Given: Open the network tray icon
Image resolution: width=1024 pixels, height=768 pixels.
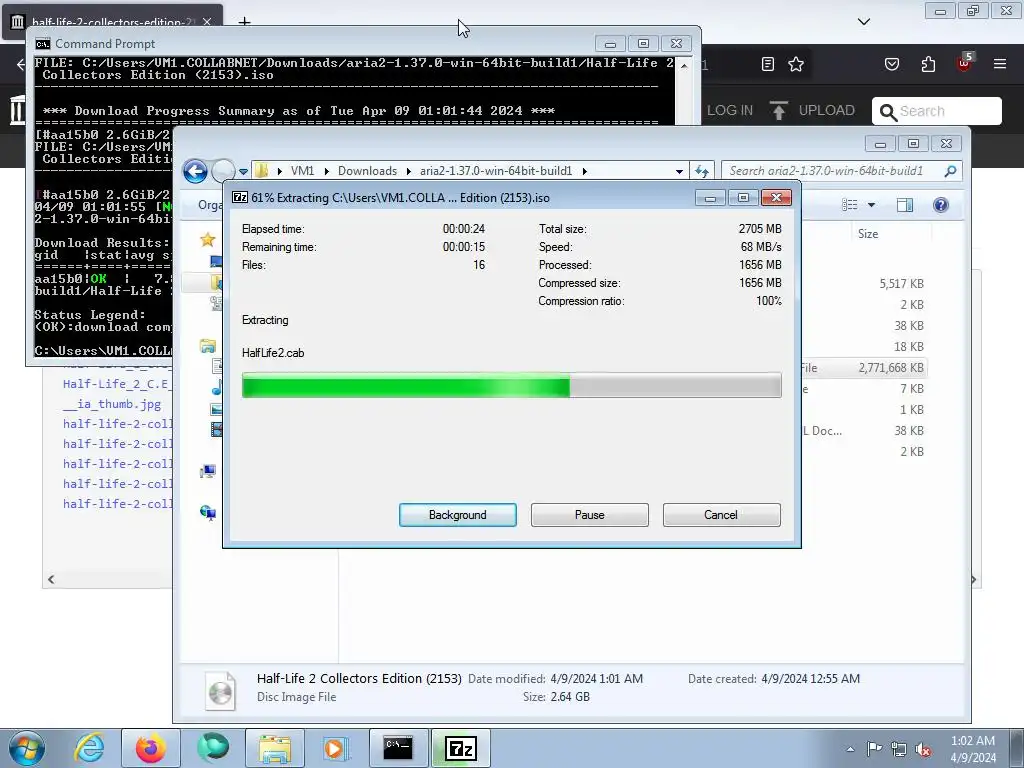Looking at the screenshot, I should [x=899, y=749].
